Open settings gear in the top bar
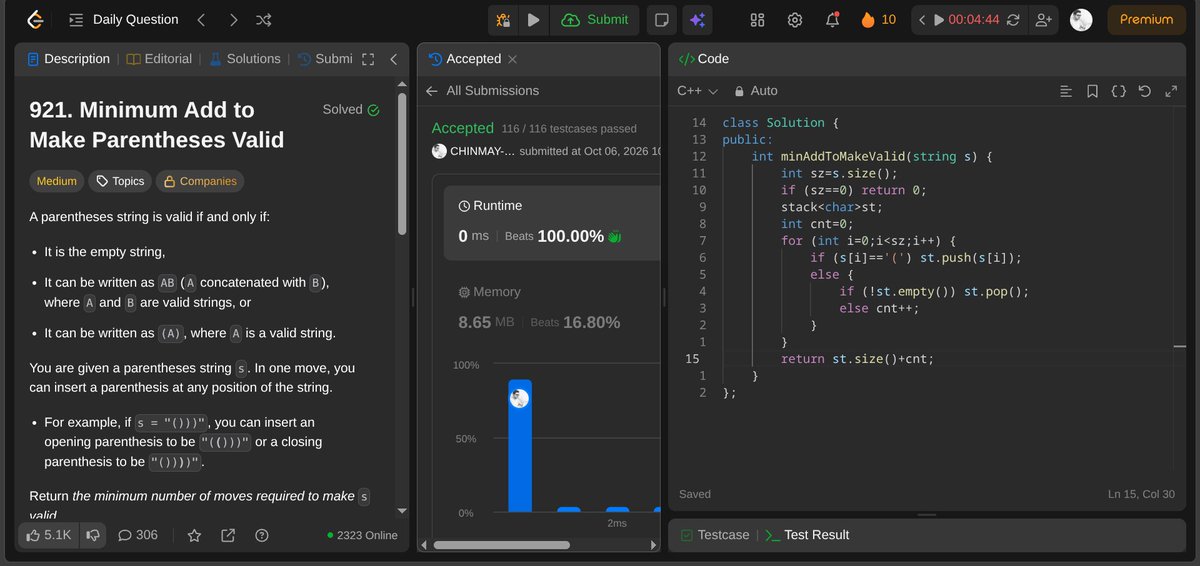The height and width of the screenshot is (566, 1200). point(795,19)
